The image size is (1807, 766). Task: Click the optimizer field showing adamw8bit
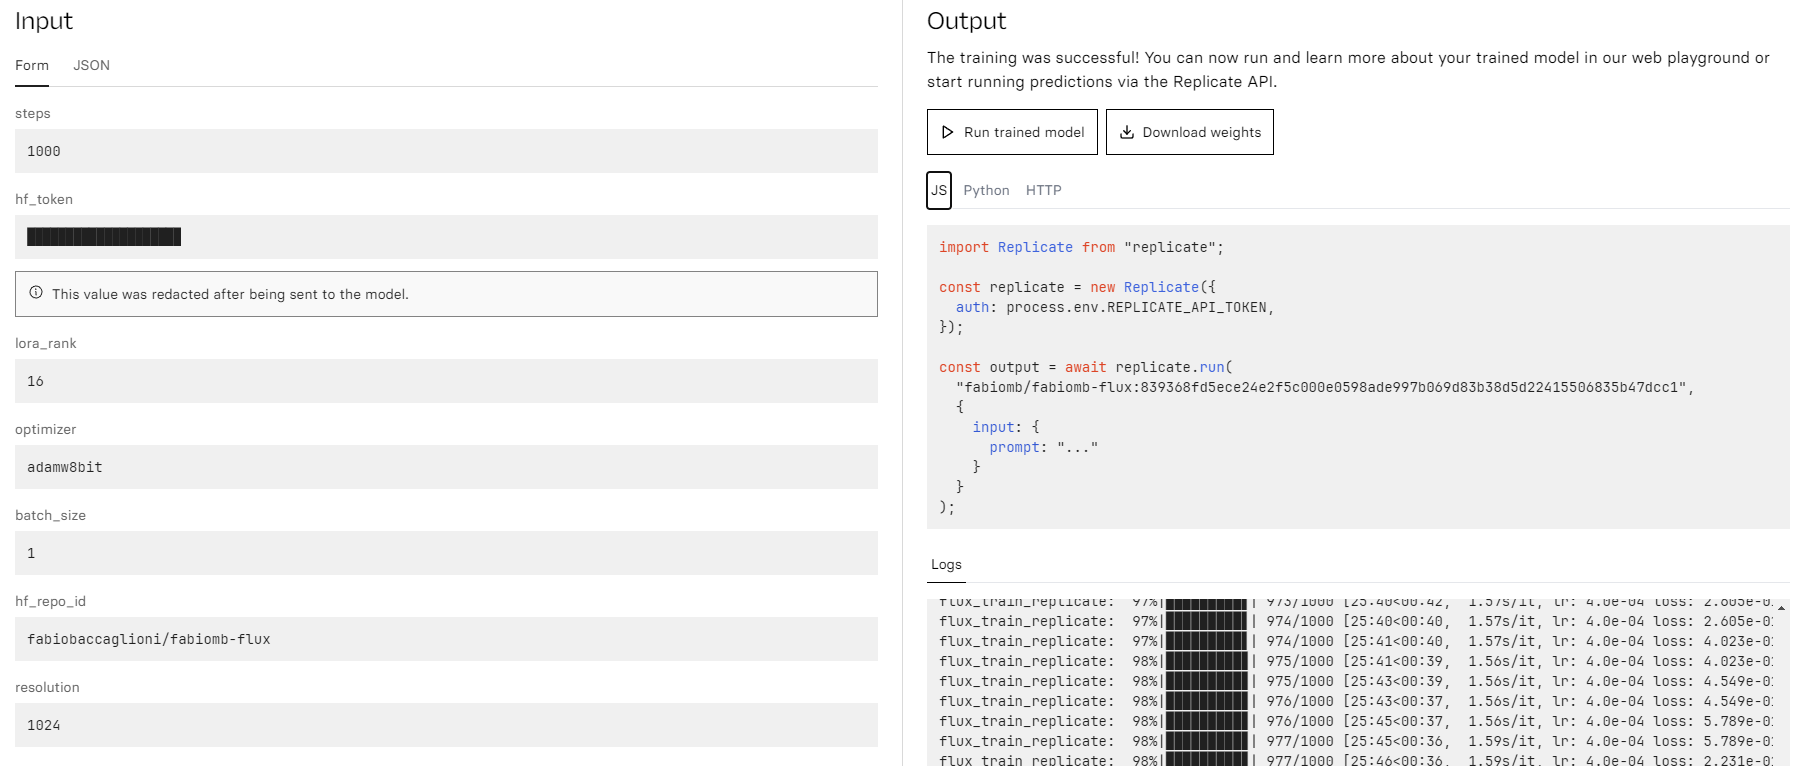[446, 467]
